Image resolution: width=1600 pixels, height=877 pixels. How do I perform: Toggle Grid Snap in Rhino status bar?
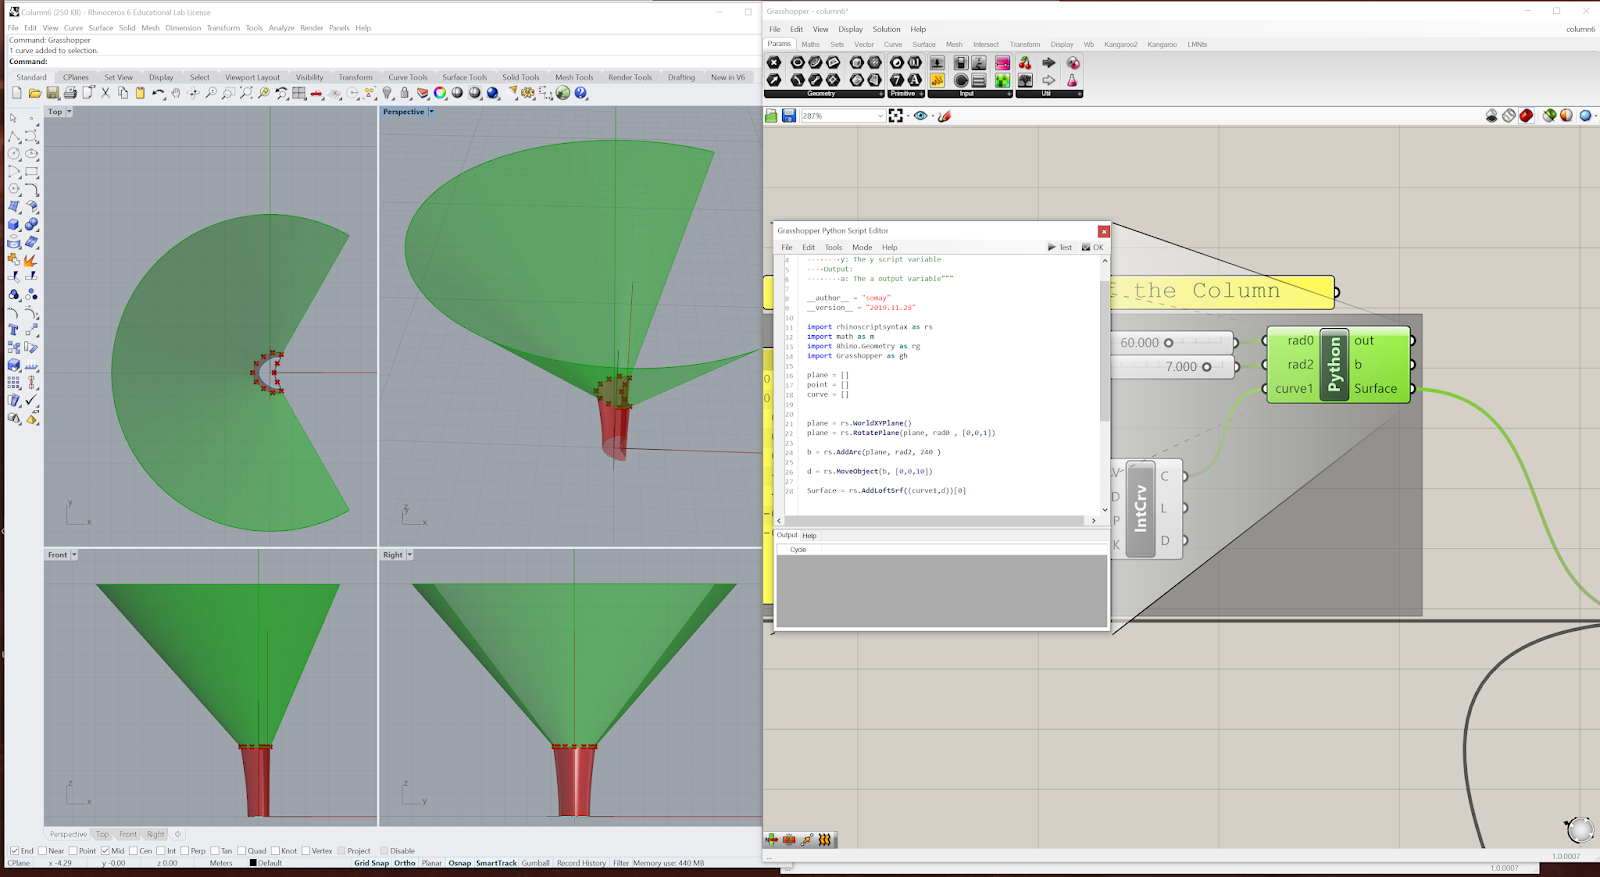[371, 863]
